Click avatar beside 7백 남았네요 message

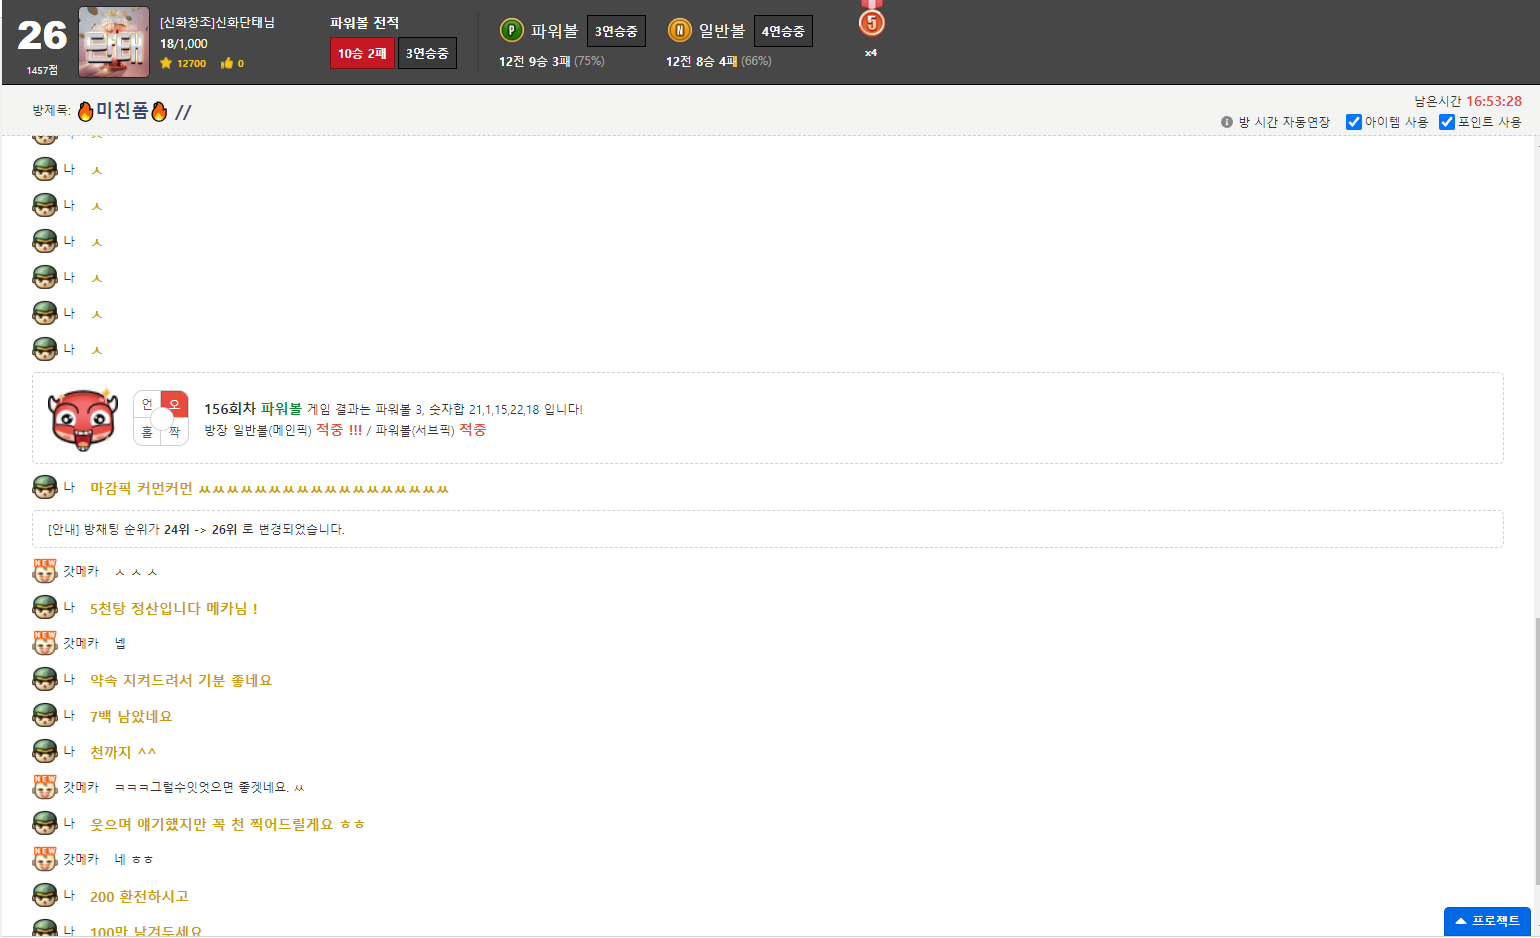pyautogui.click(x=45, y=715)
